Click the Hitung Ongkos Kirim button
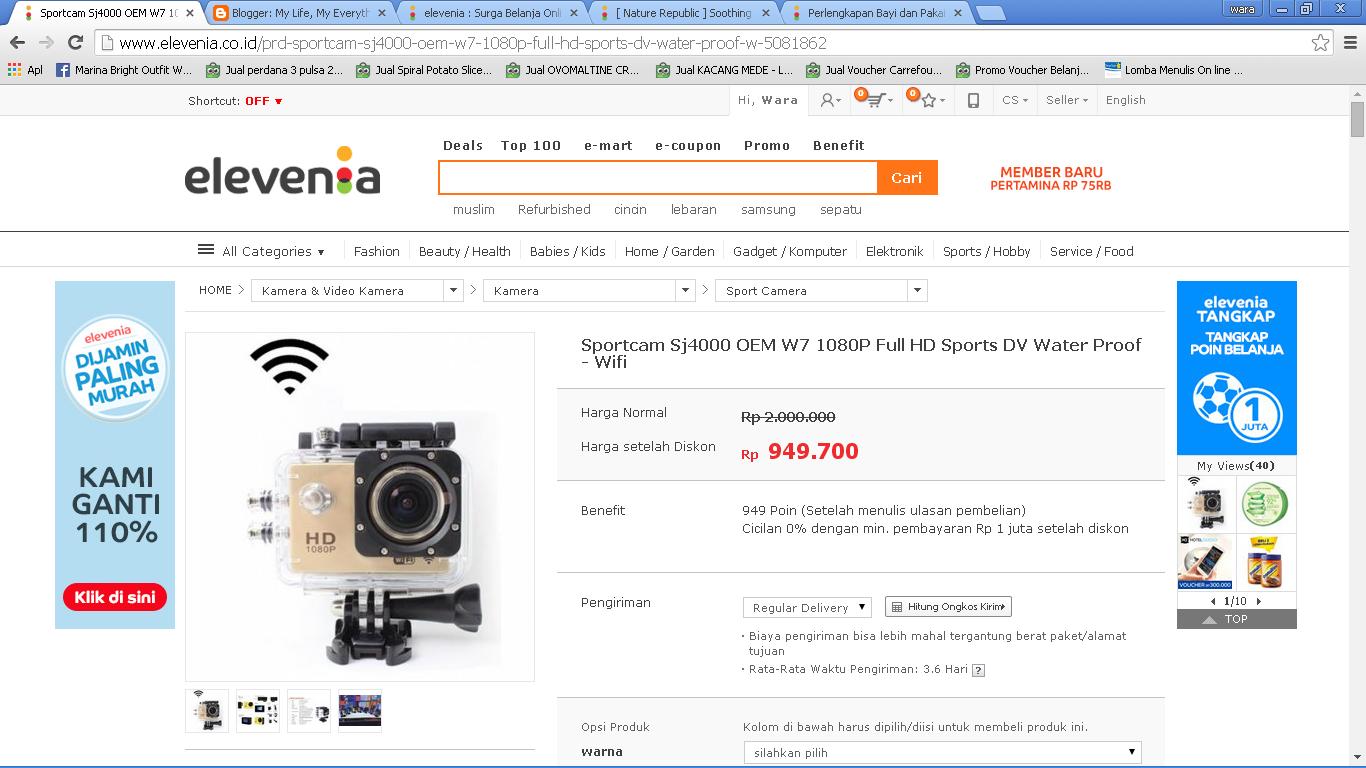The width and height of the screenshot is (1366, 768). pyautogui.click(x=948, y=607)
